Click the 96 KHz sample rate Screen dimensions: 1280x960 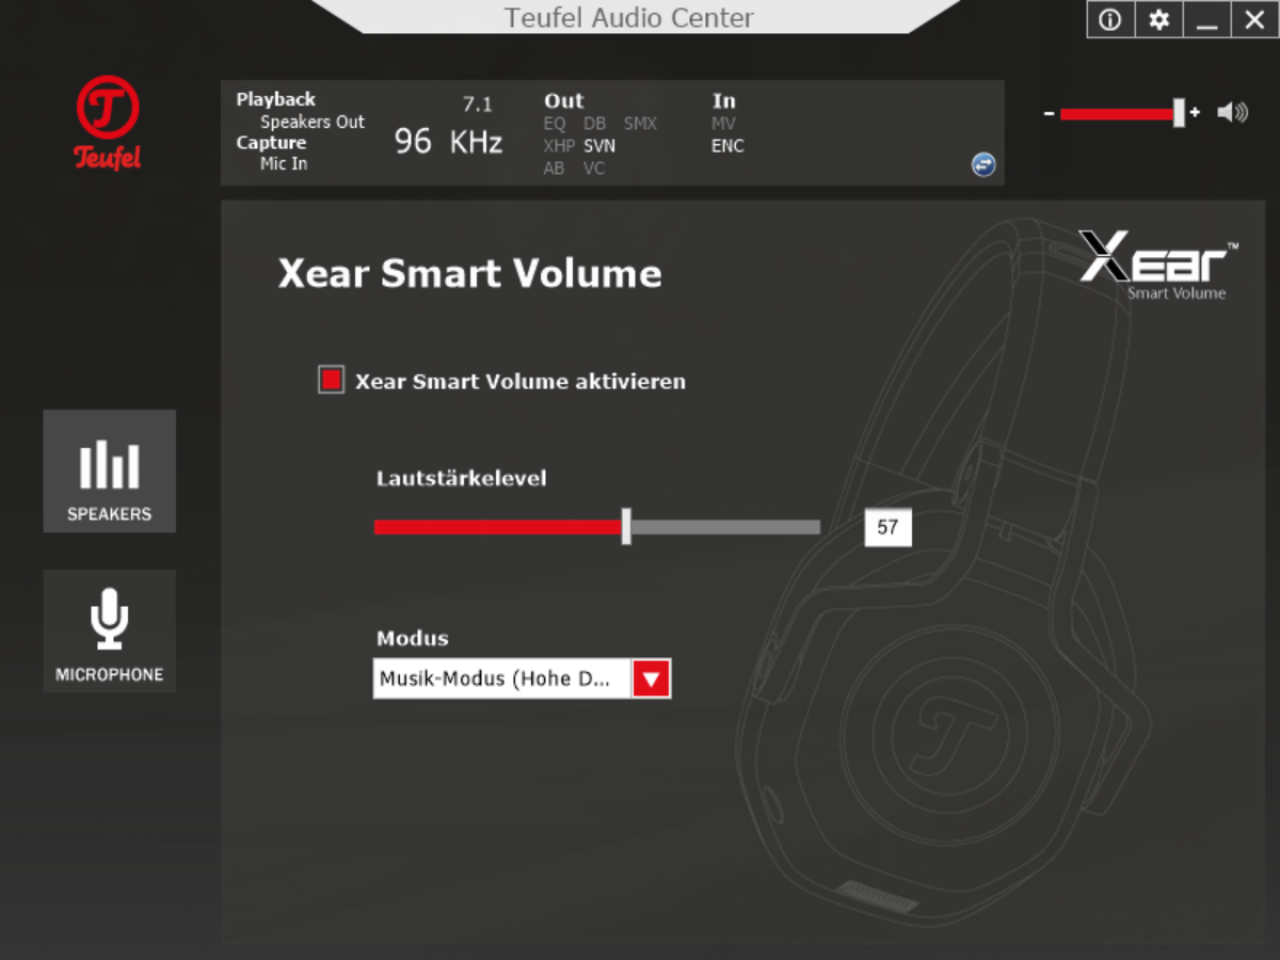pos(448,142)
